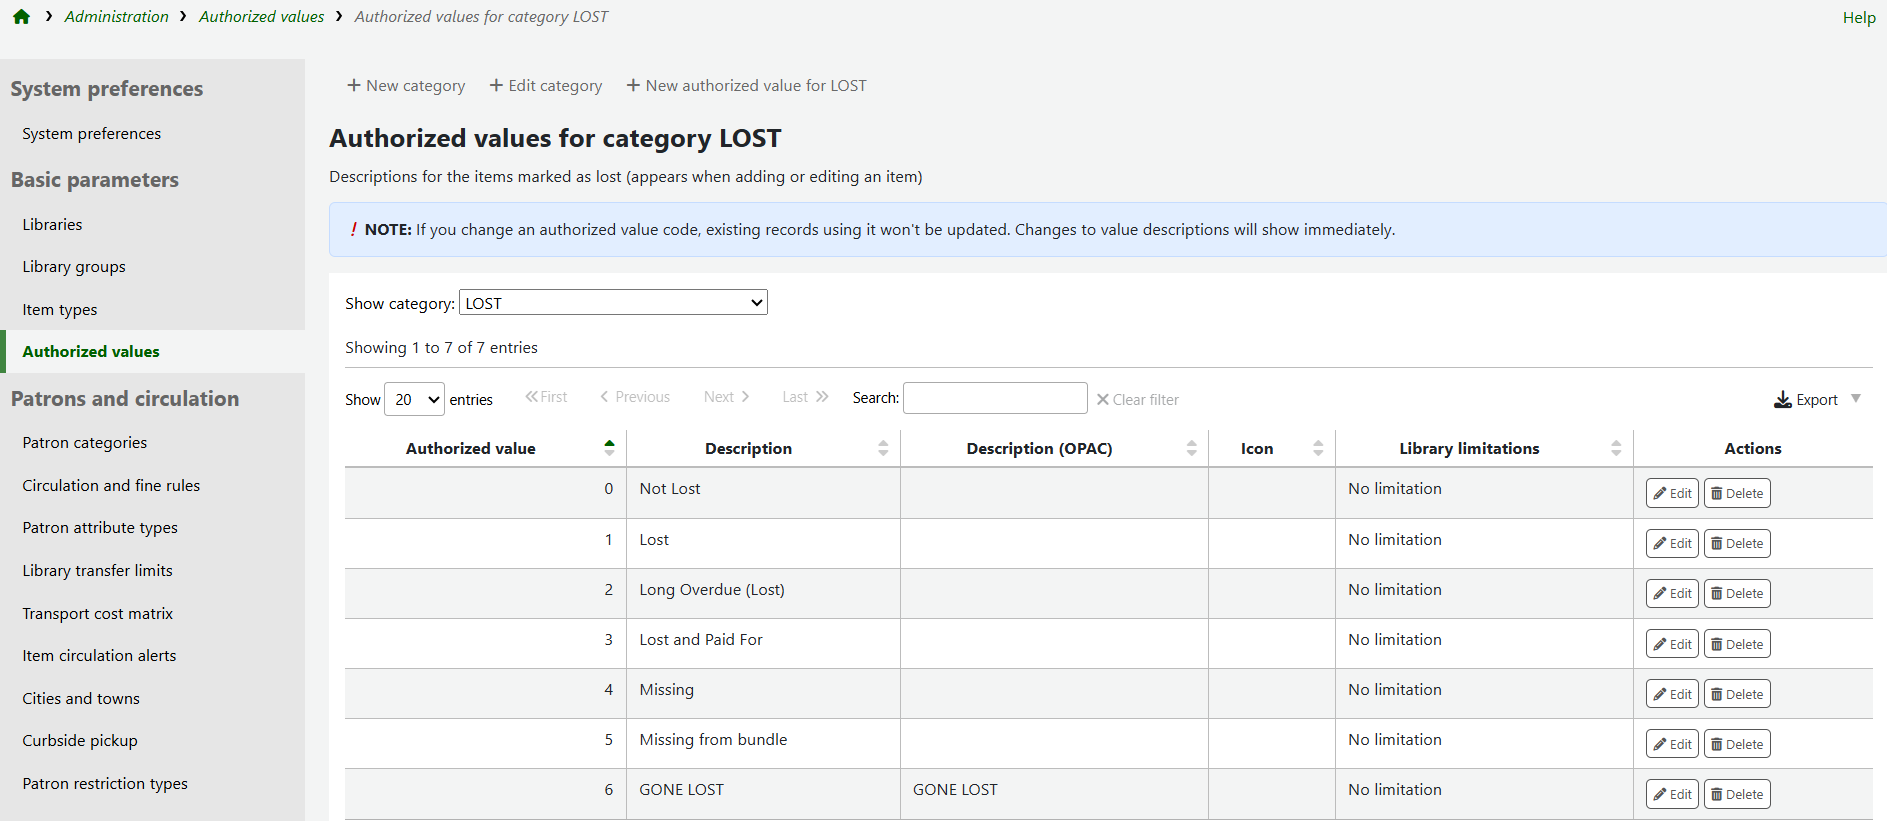Screen dimensions: 1887x821
Task: Click sort arrows on Icon column
Action: tap(1318, 448)
